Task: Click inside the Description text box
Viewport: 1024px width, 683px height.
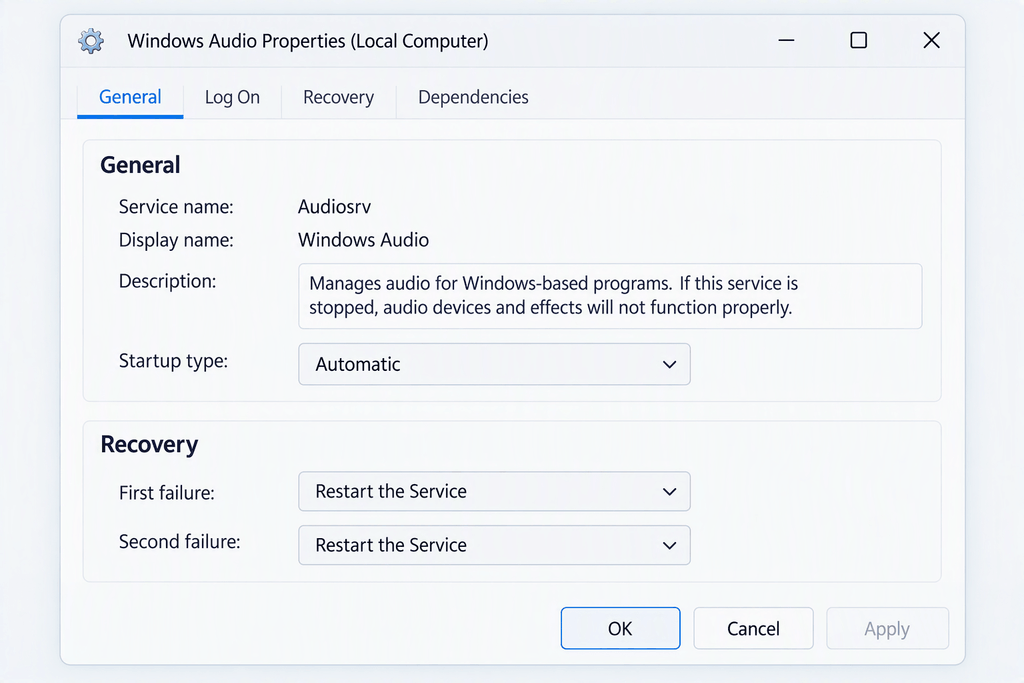Action: coord(610,296)
